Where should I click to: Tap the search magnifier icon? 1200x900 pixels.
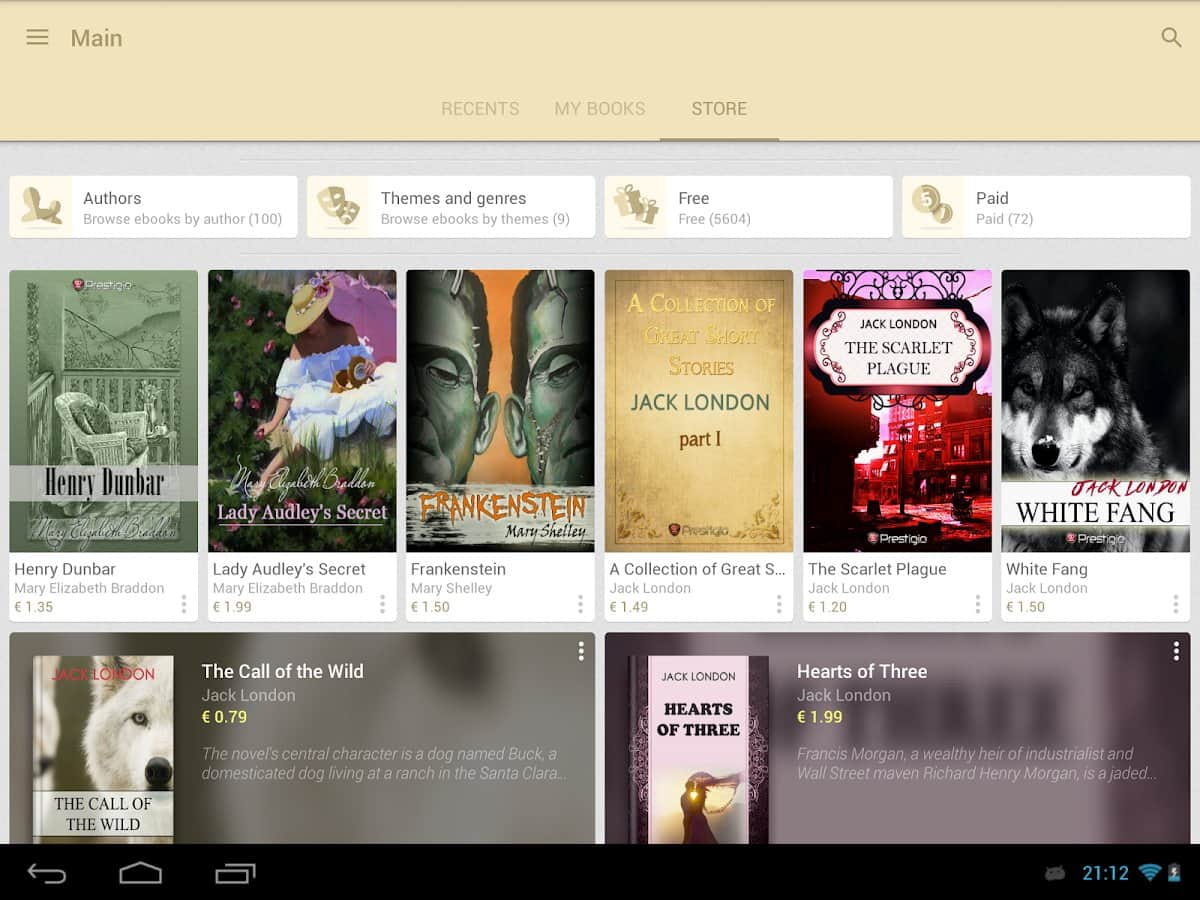coord(1171,38)
